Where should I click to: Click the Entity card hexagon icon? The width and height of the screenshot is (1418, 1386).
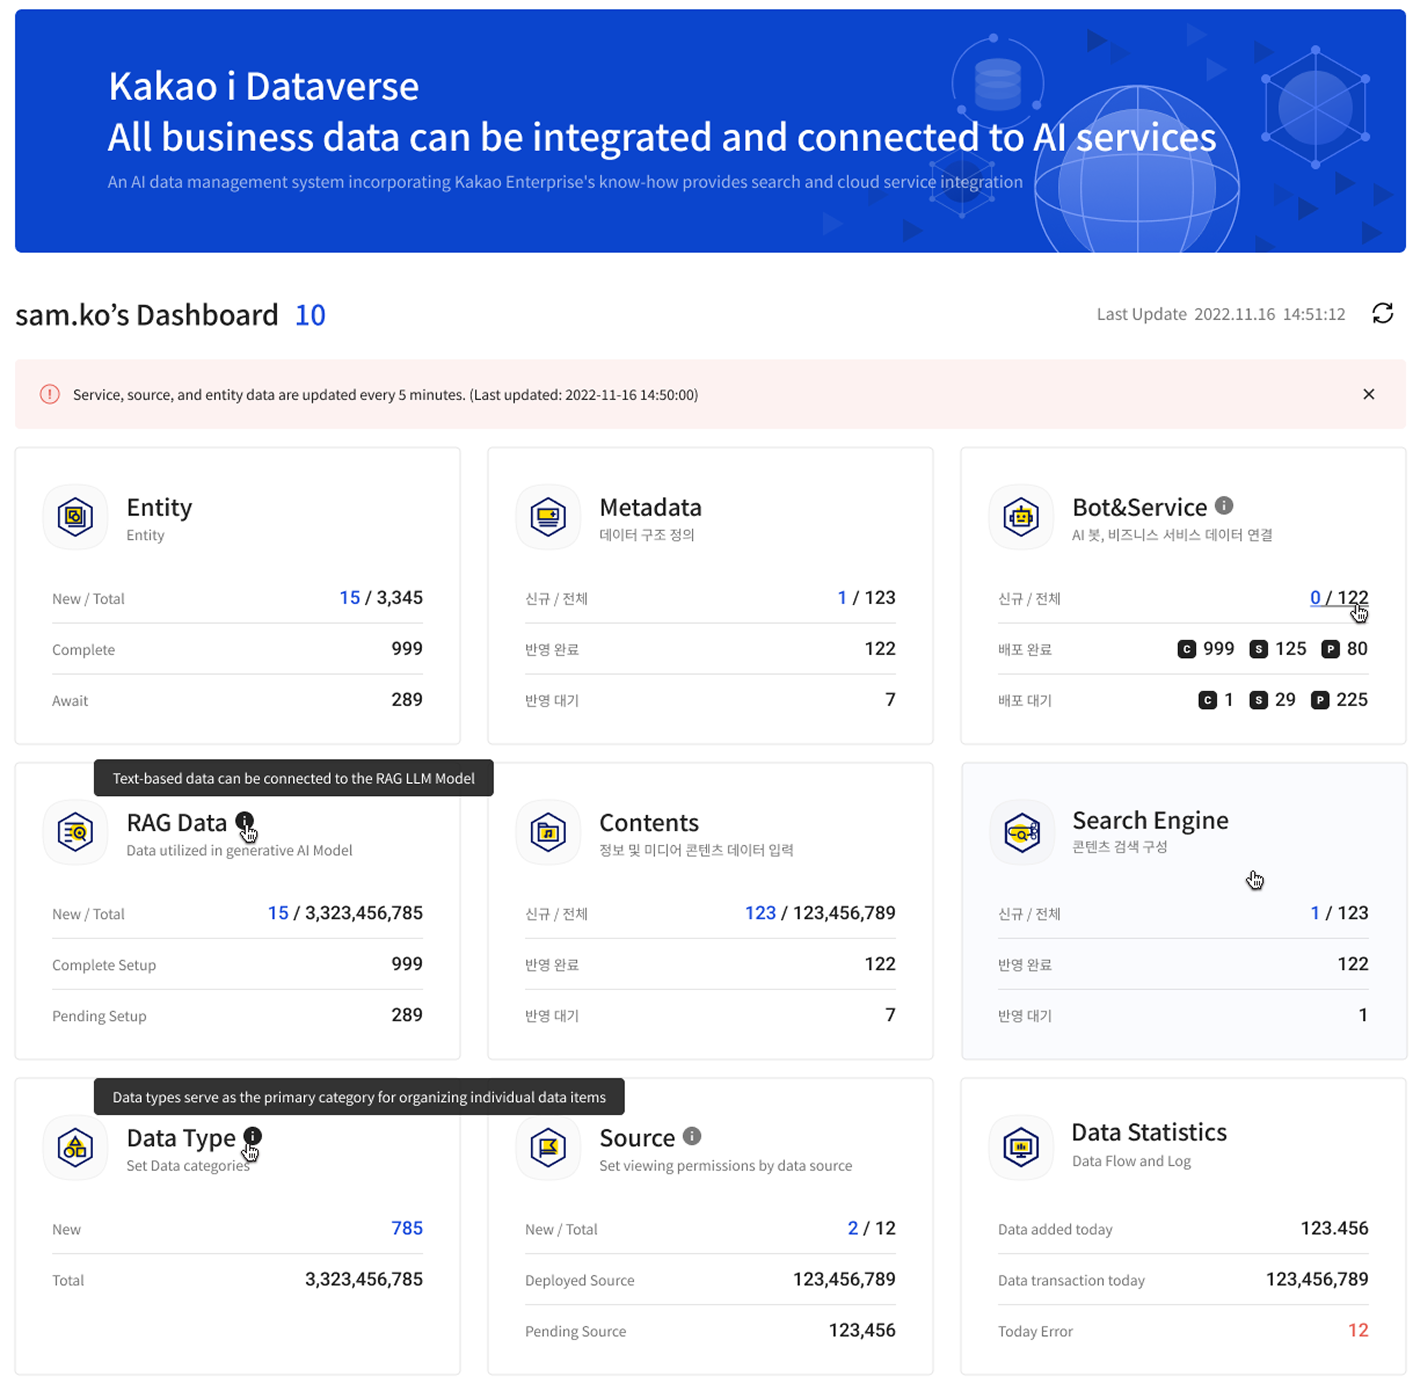(x=75, y=517)
